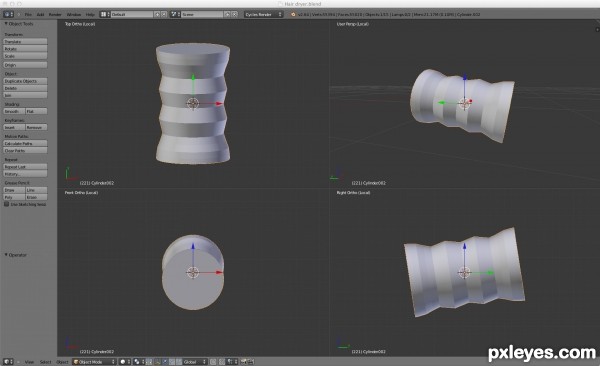Screen dimensions: 600x366
Task: Open the History... dropdown
Action: pos(25,174)
